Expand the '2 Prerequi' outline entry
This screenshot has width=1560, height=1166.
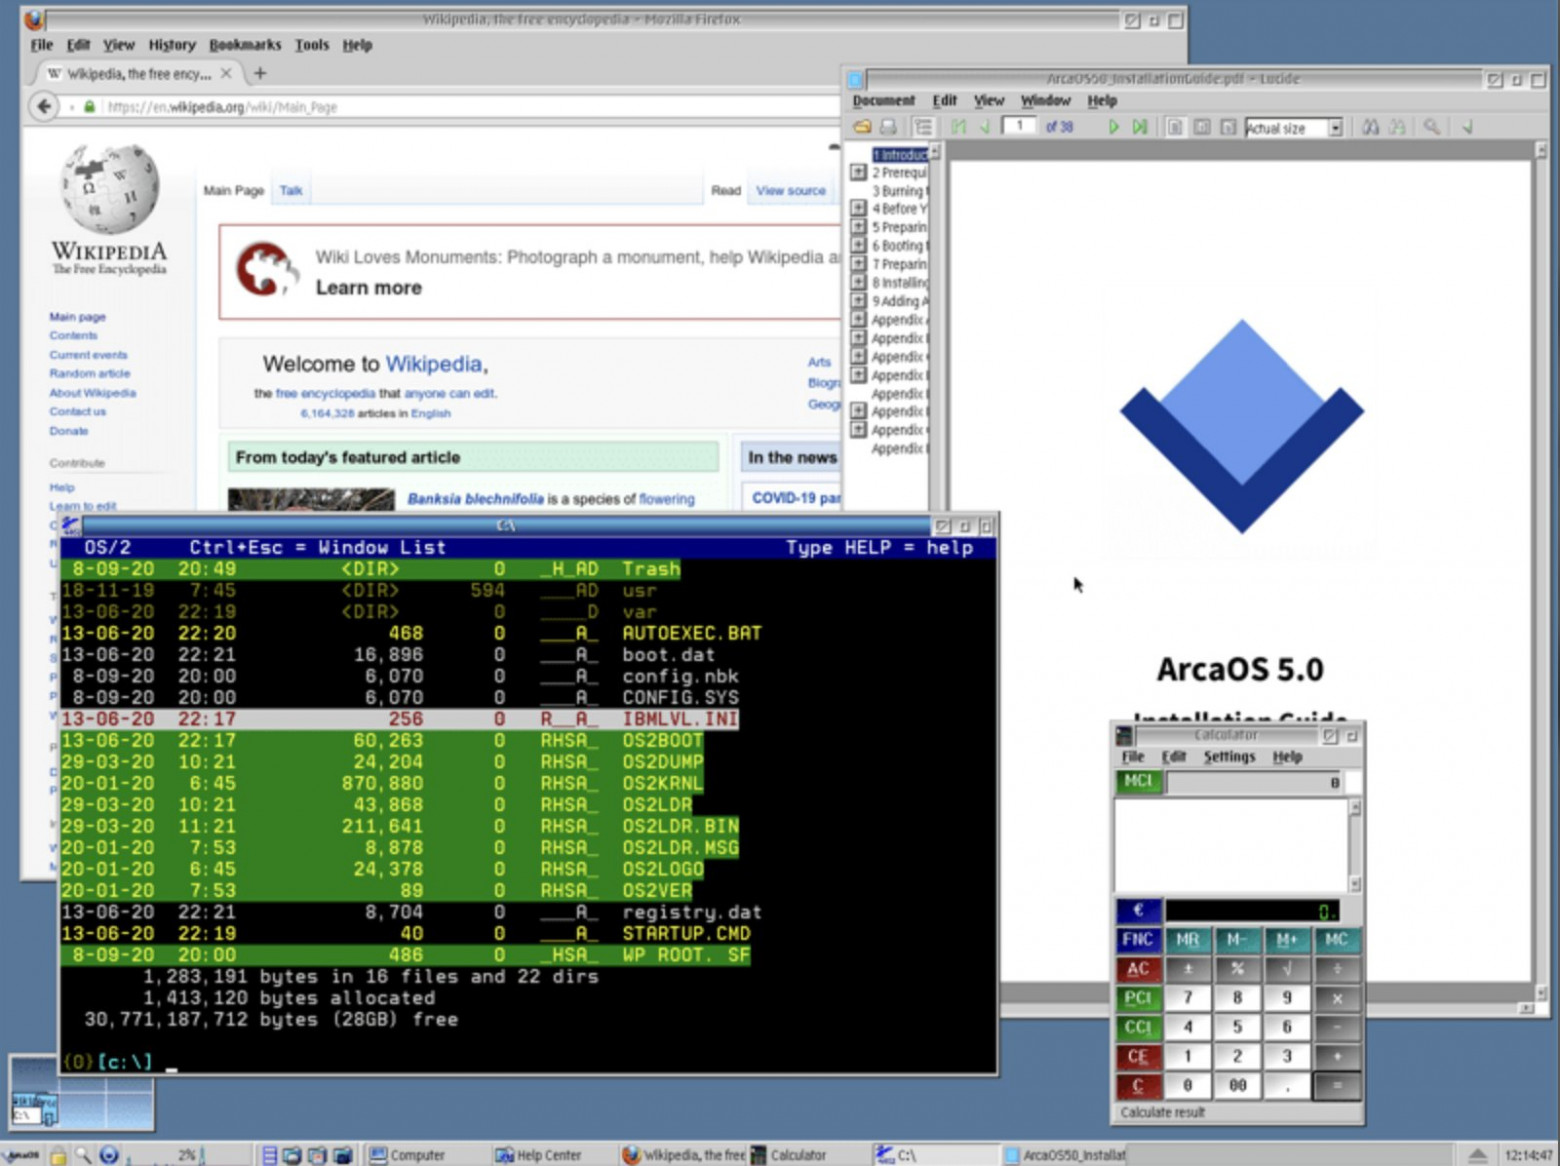[858, 172]
